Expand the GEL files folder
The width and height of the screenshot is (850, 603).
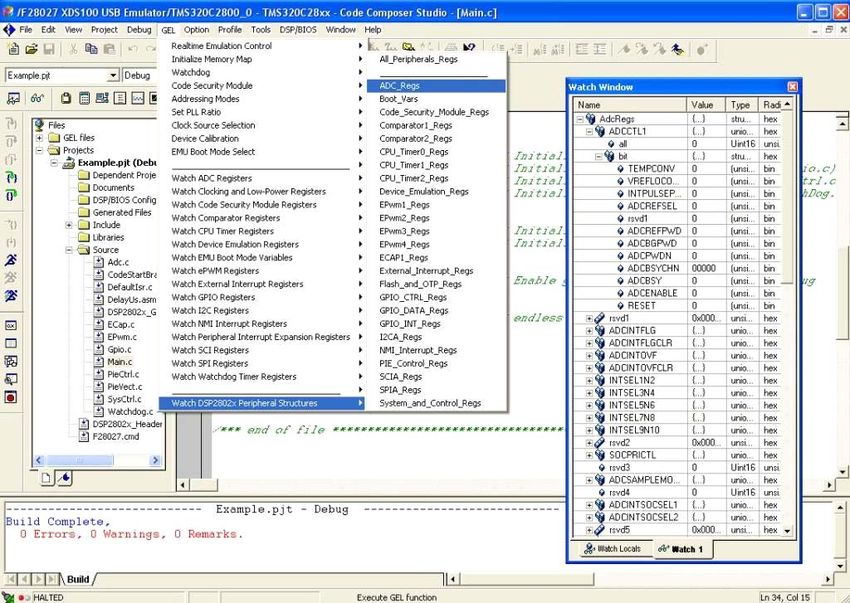[x=41, y=138]
